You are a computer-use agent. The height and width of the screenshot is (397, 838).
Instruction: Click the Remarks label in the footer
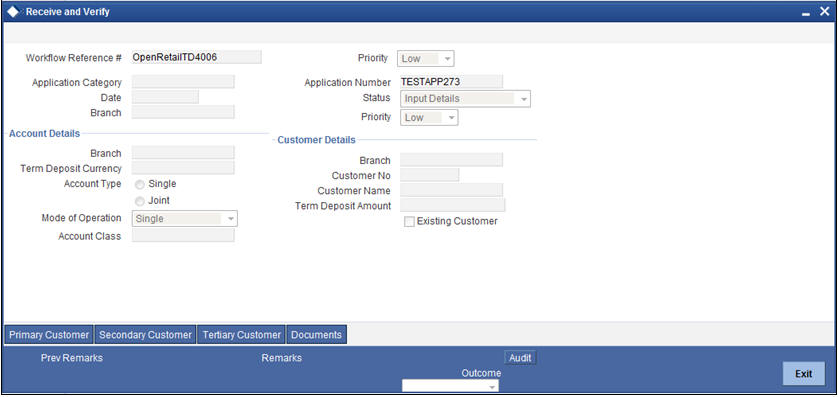pos(282,358)
